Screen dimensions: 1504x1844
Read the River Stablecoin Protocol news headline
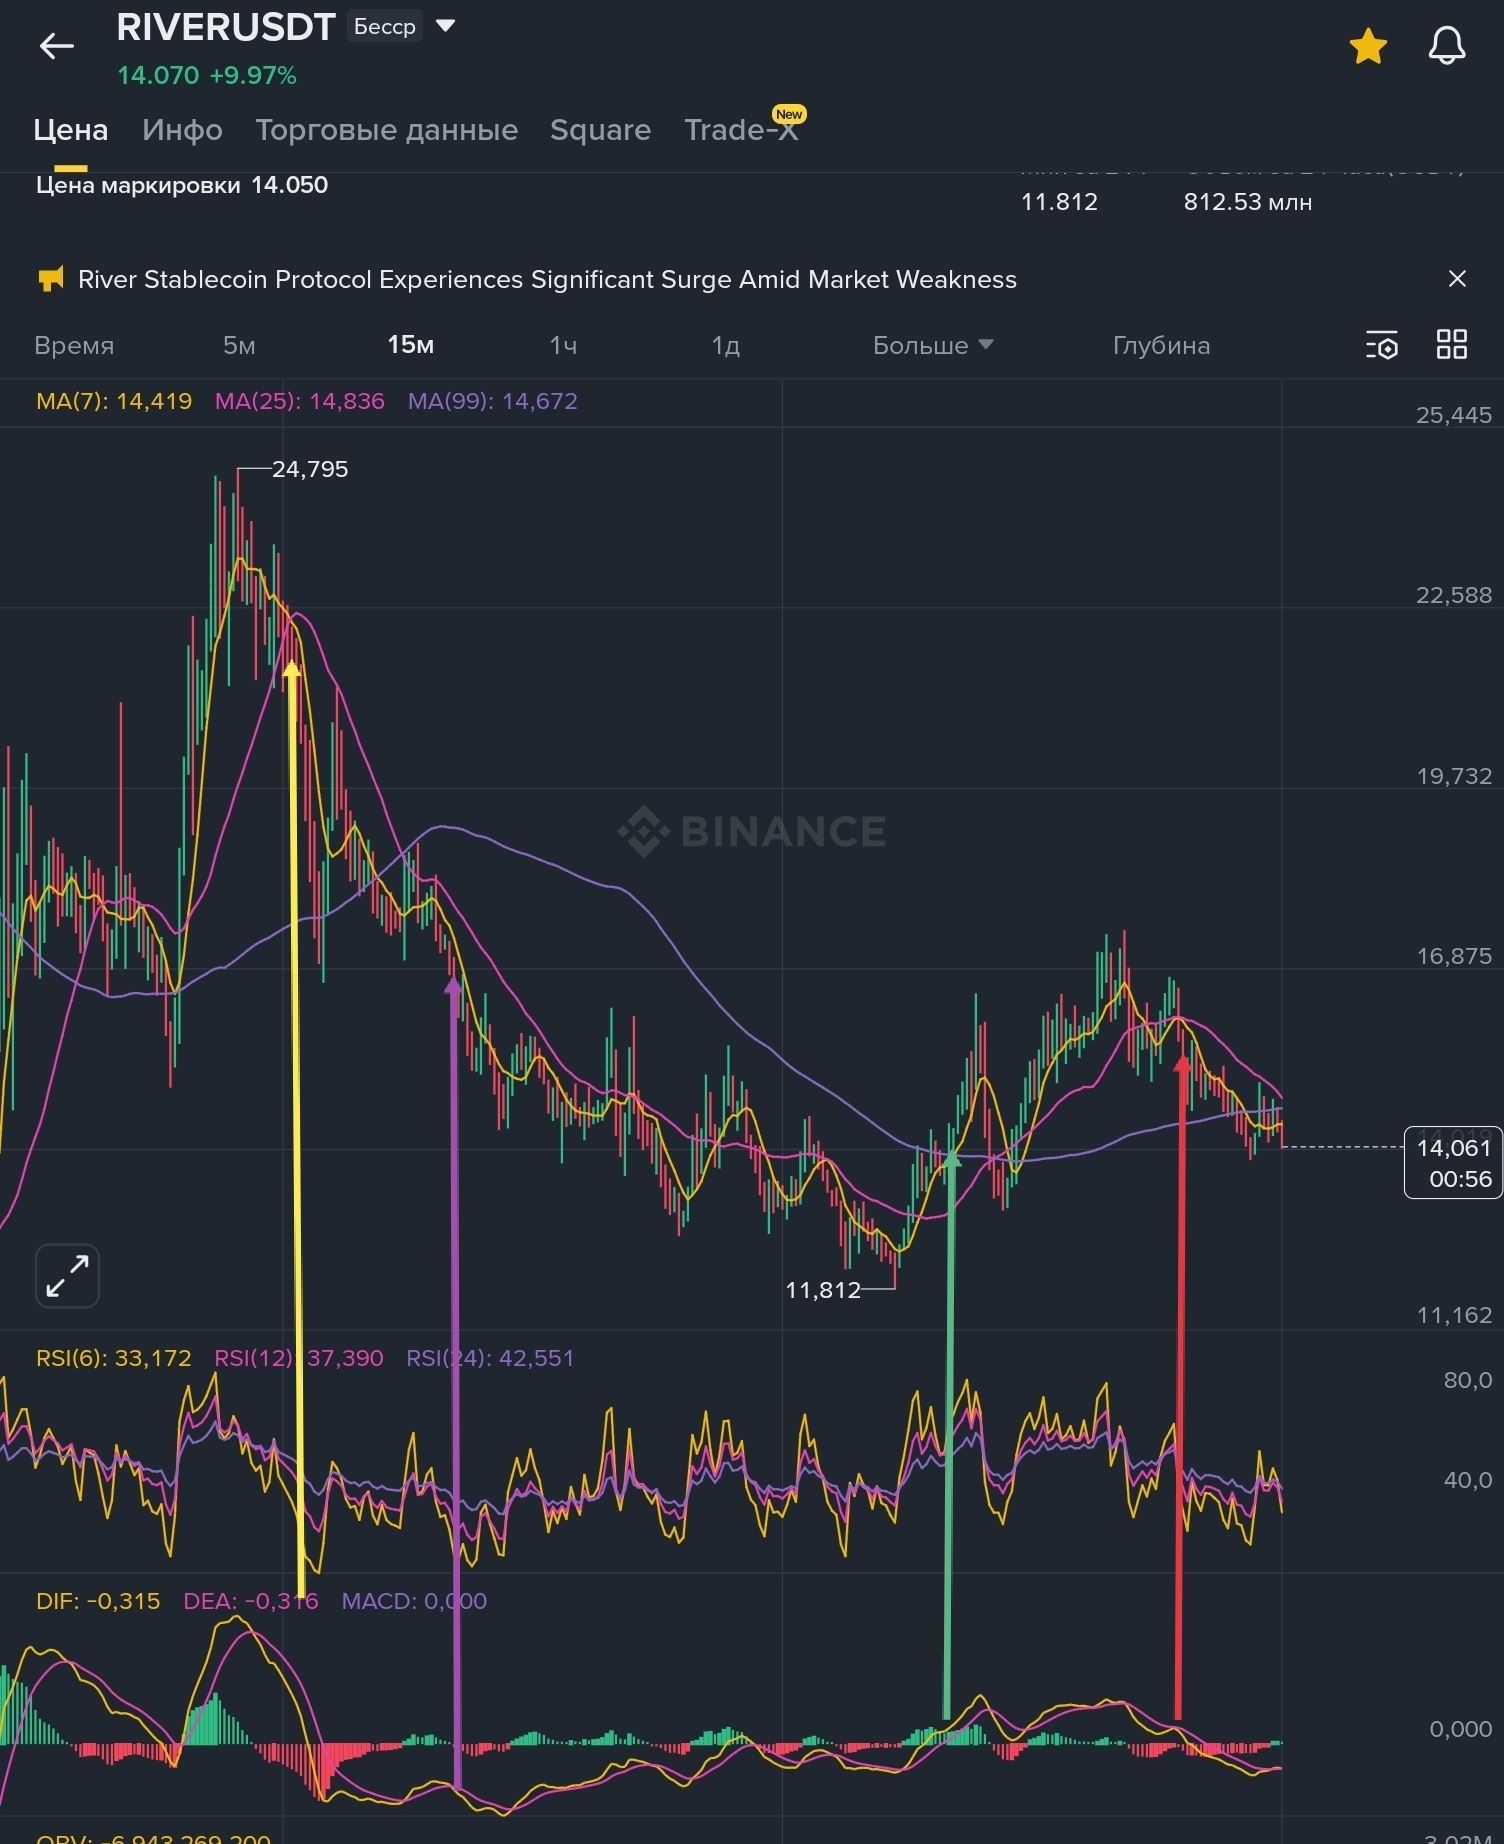(x=547, y=279)
